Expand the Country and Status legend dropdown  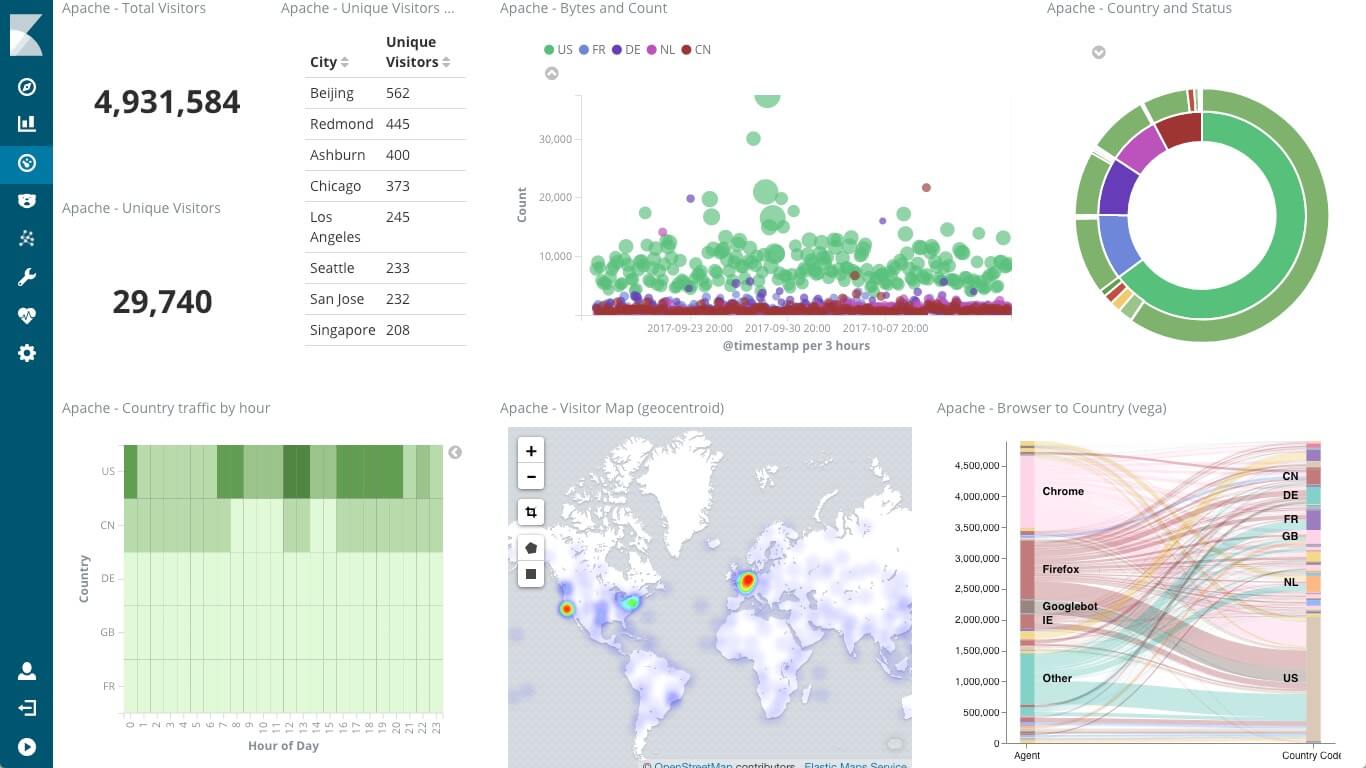click(1098, 52)
